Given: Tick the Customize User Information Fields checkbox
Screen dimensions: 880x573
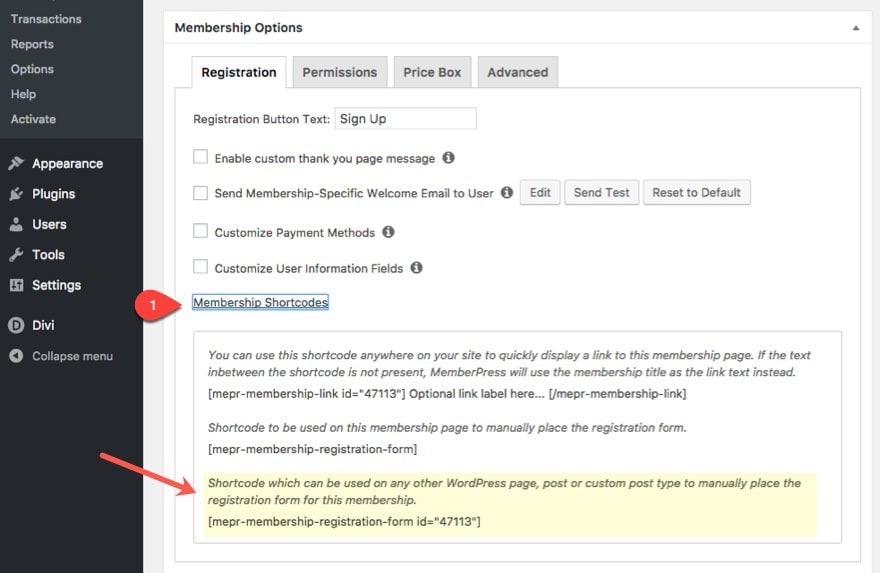Looking at the screenshot, I should (201, 268).
